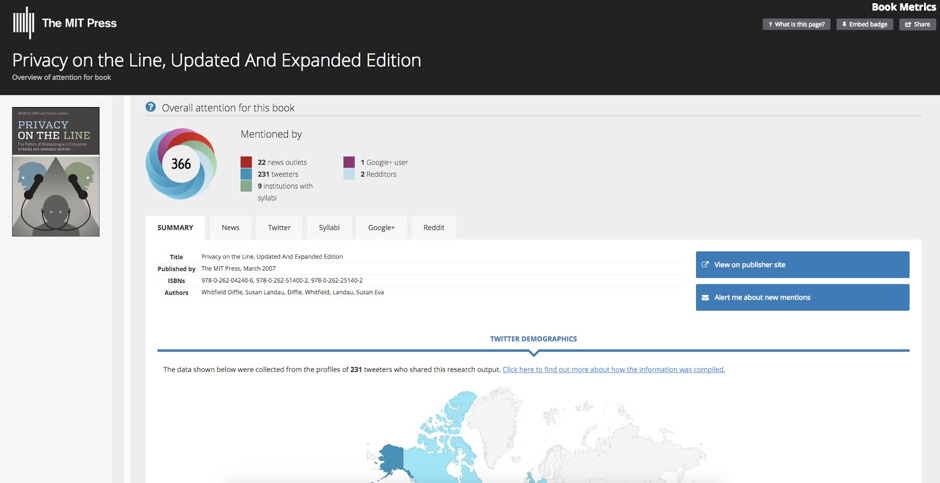Click the "231 tweeters" text
940x483 pixels.
click(x=278, y=174)
